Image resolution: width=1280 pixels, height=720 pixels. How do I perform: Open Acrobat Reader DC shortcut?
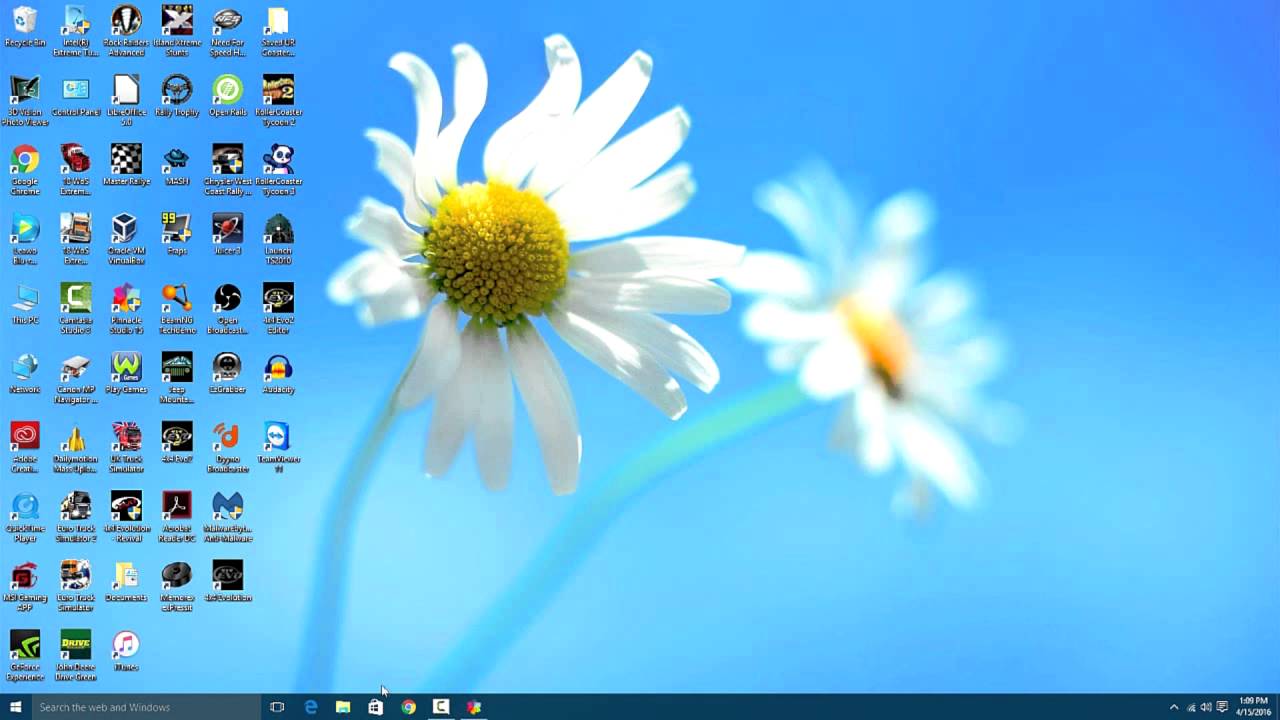[177, 516]
